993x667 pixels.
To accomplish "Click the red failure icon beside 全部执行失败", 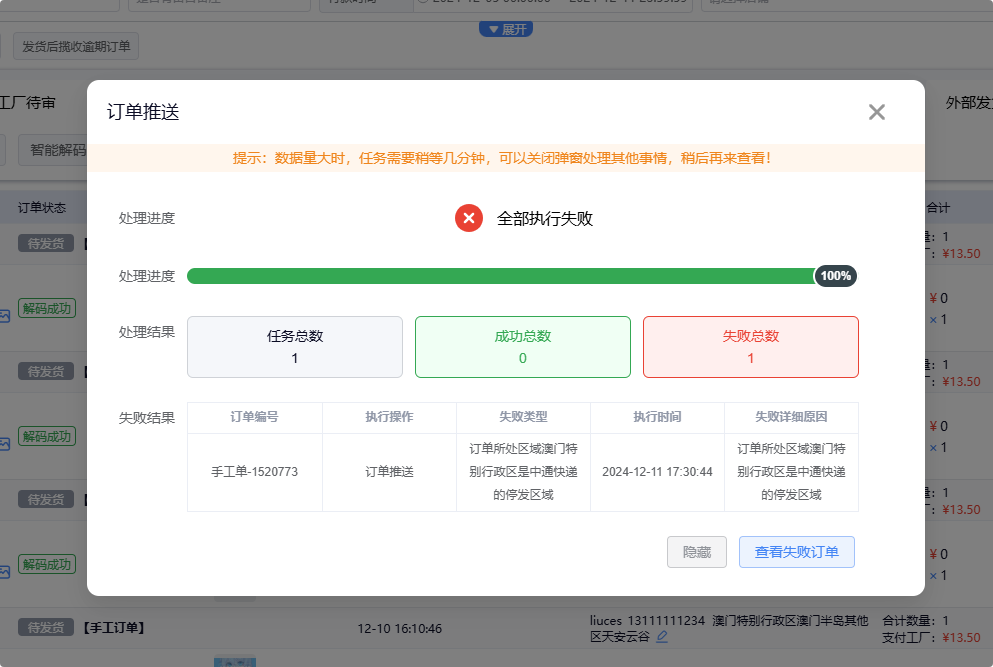I will (x=469, y=218).
